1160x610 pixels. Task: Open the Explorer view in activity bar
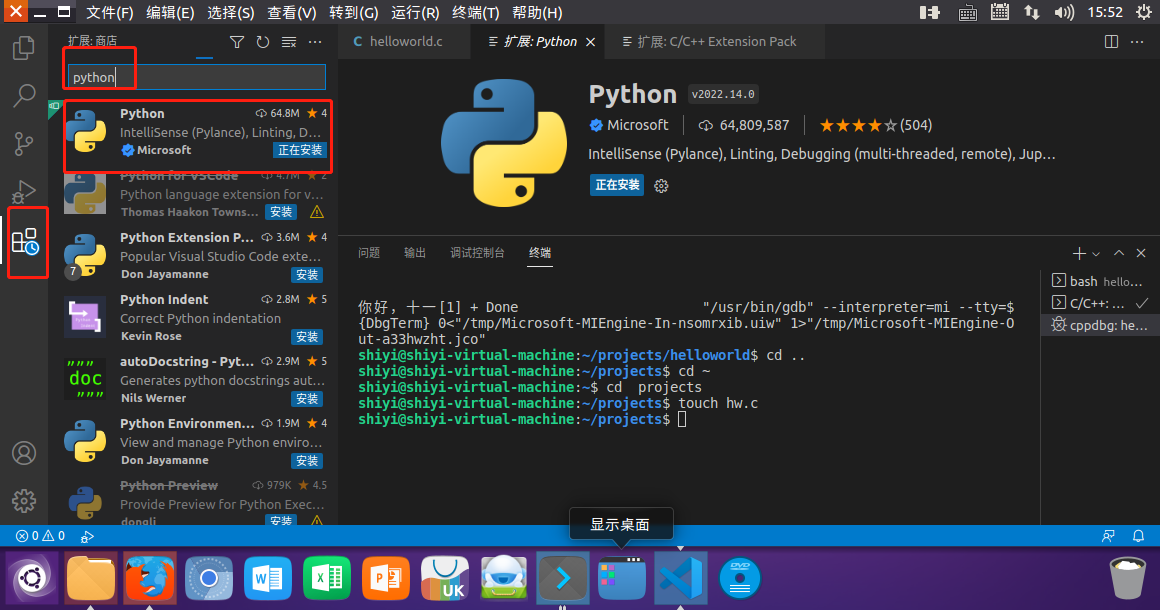(24, 48)
